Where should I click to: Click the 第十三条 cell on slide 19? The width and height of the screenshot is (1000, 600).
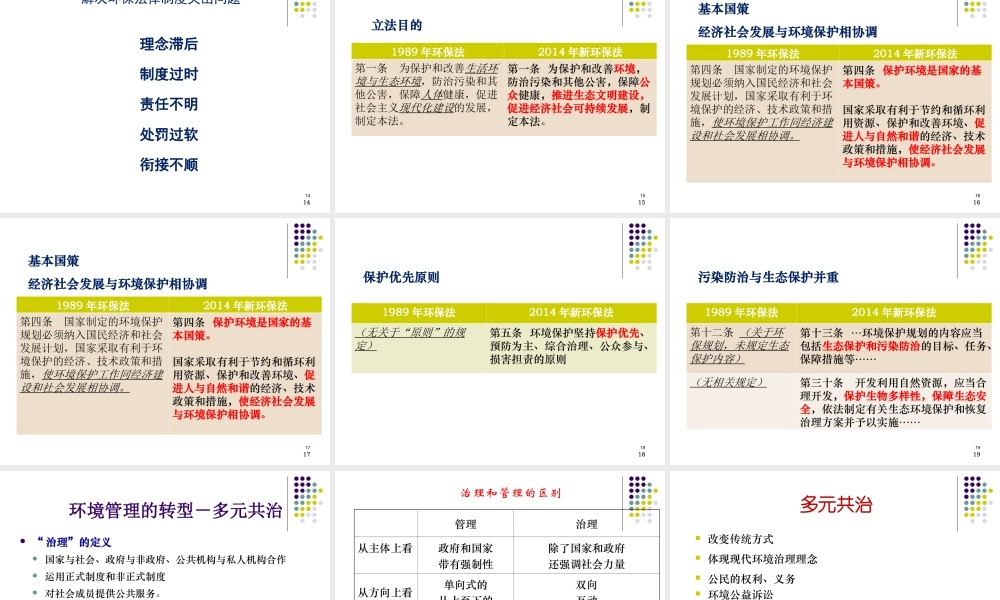click(x=895, y=346)
